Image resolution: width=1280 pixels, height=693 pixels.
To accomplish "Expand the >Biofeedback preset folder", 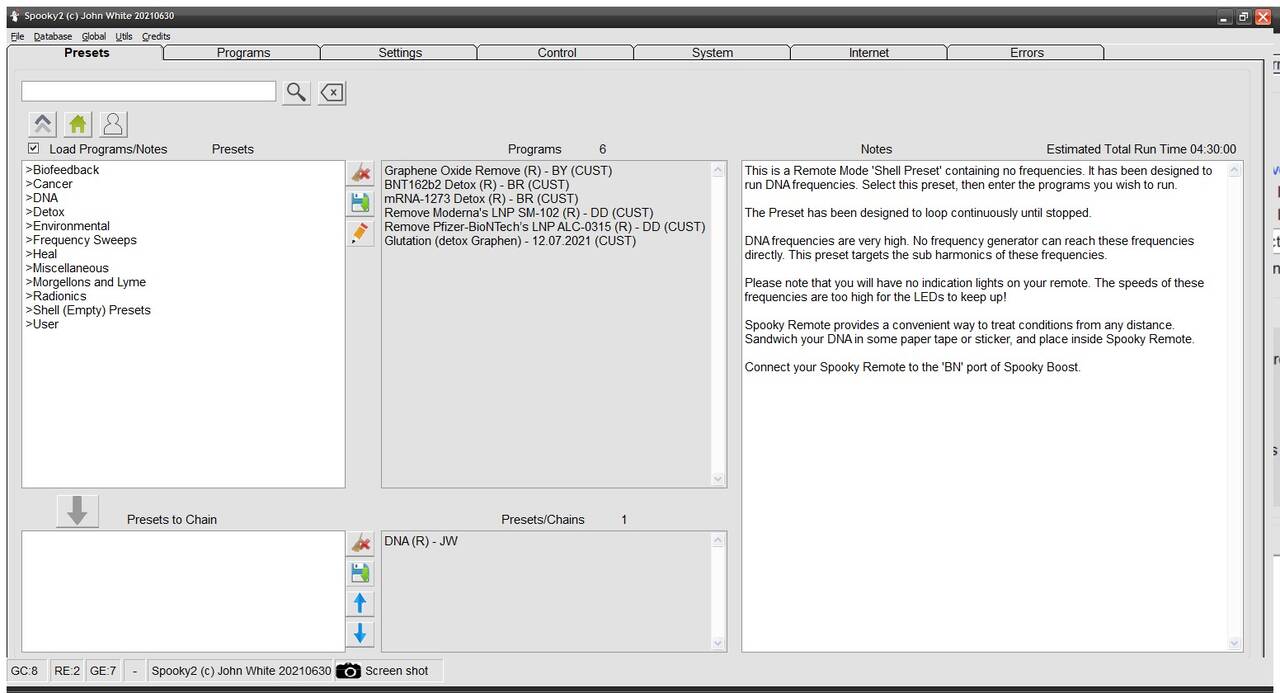I will (x=62, y=170).
